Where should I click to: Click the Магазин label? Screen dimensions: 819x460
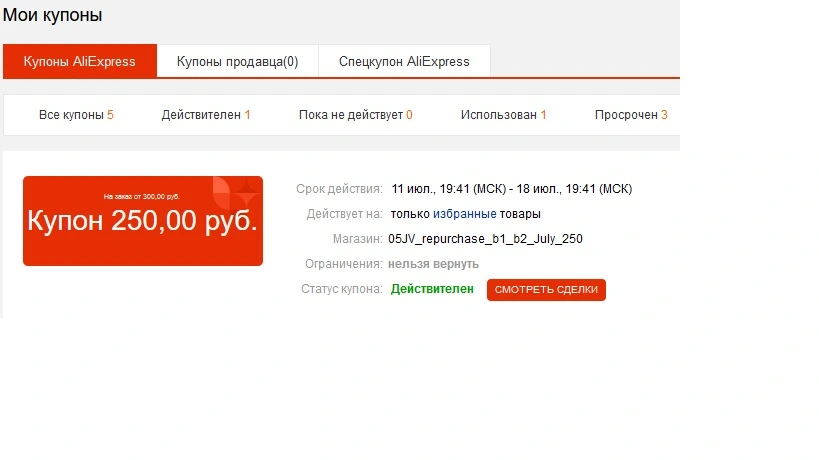tap(357, 239)
